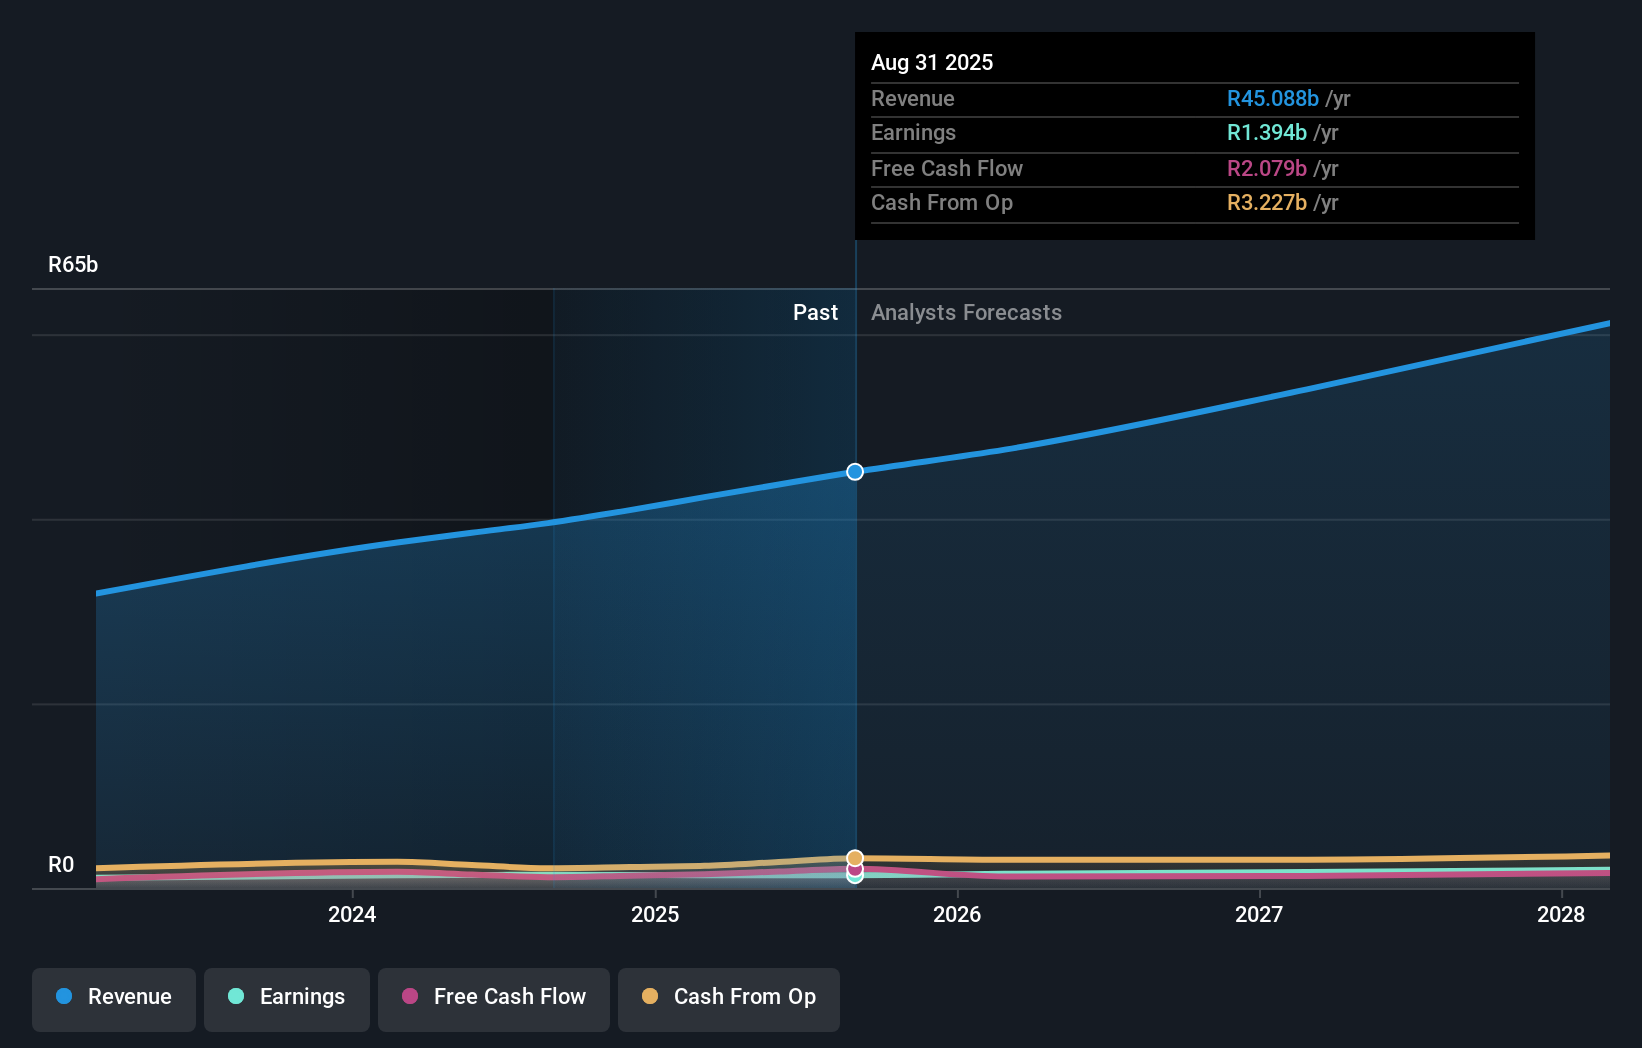This screenshot has height=1048, width=1642.
Task: Click the Cash From Op legend button
Action: tap(728, 999)
